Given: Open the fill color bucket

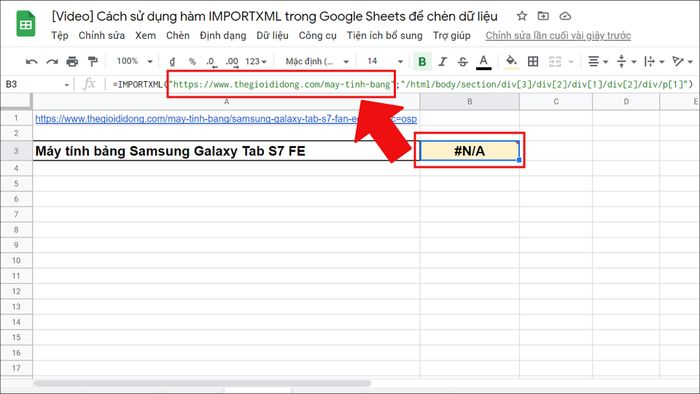Looking at the screenshot, I should [x=512, y=62].
